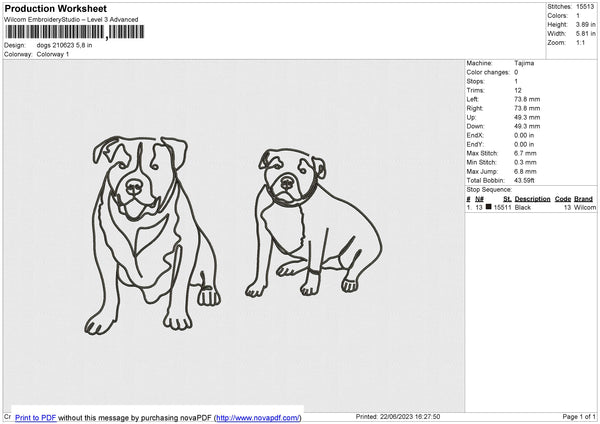Select the Max Jump value 6.8 mm
This screenshot has height=424, width=600.
525,171
